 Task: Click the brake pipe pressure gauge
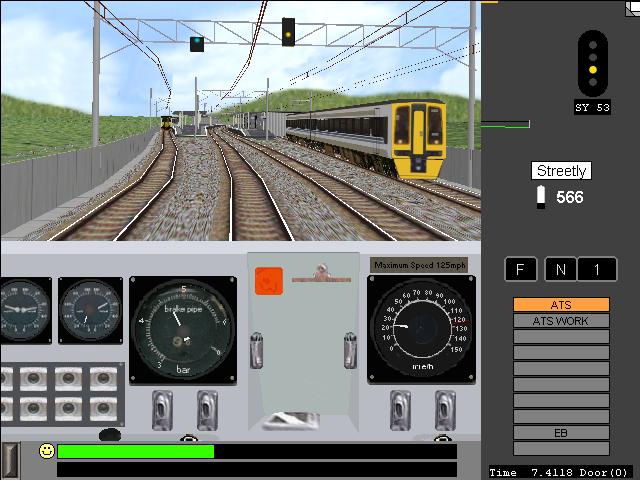tap(183, 329)
